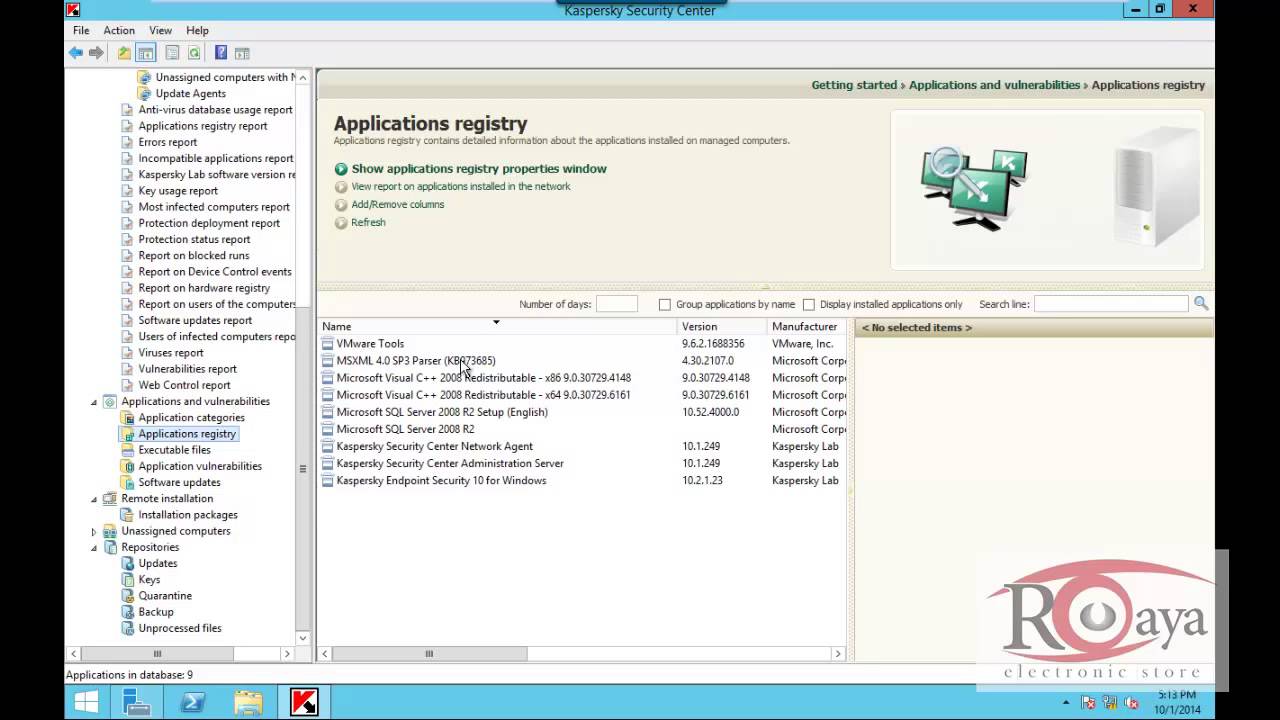Viewport: 1280px width, 720px height.
Task: Click the Name column sort arrow
Action: (x=496, y=323)
